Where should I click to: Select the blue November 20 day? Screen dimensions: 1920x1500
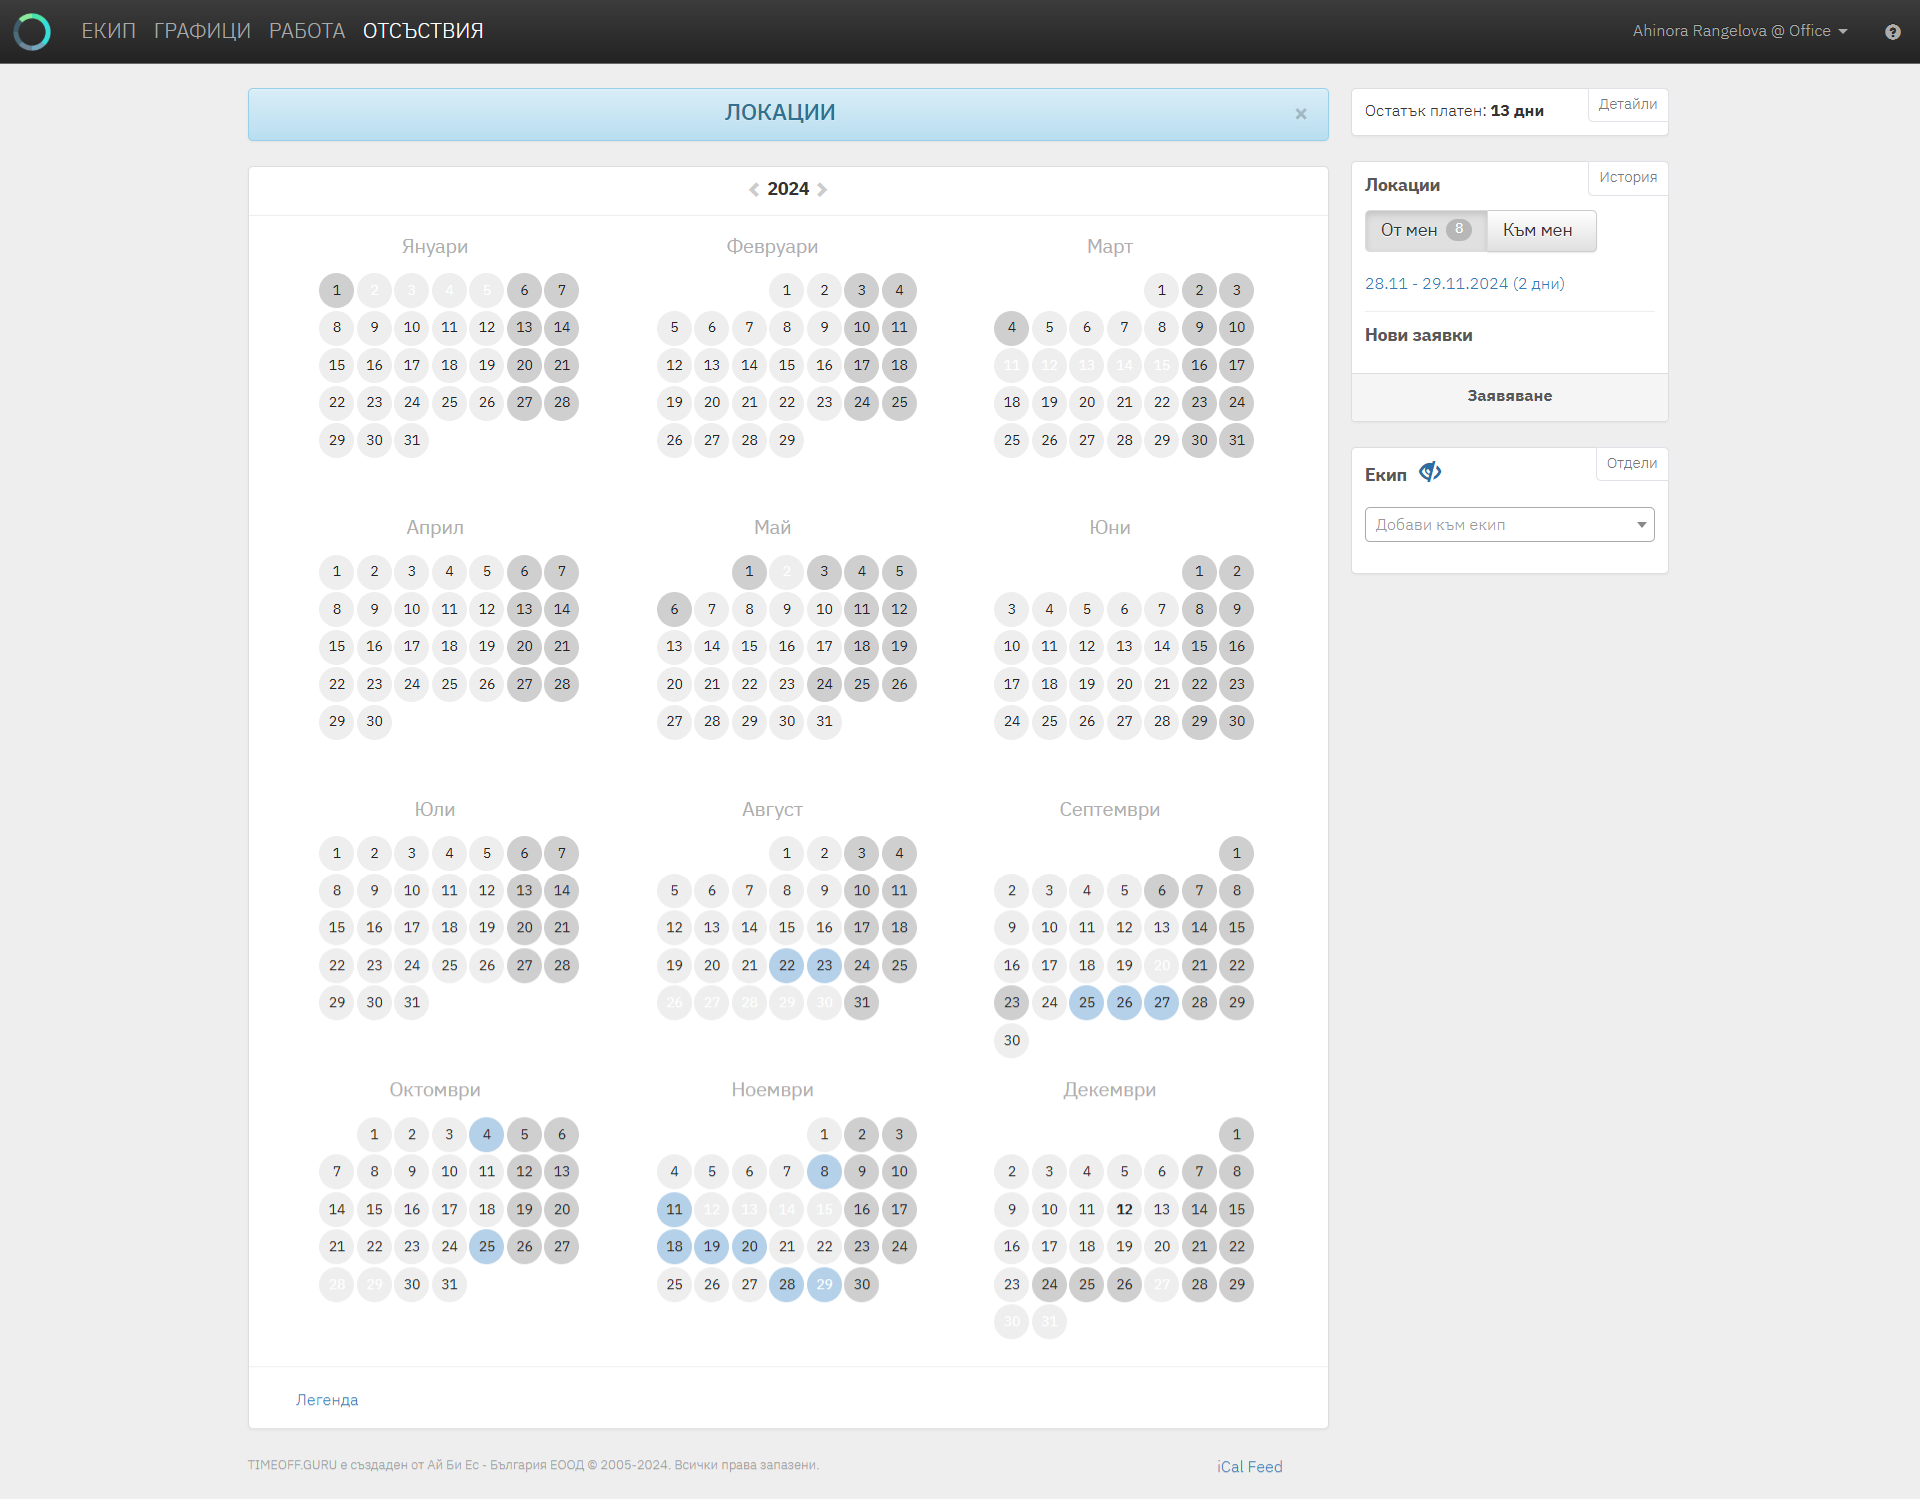tap(749, 1246)
